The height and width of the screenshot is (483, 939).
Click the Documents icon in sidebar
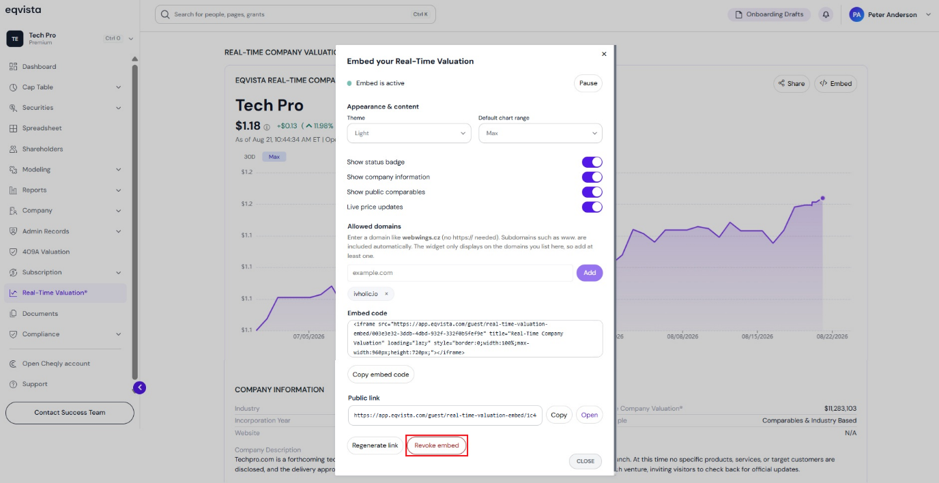click(x=13, y=314)
